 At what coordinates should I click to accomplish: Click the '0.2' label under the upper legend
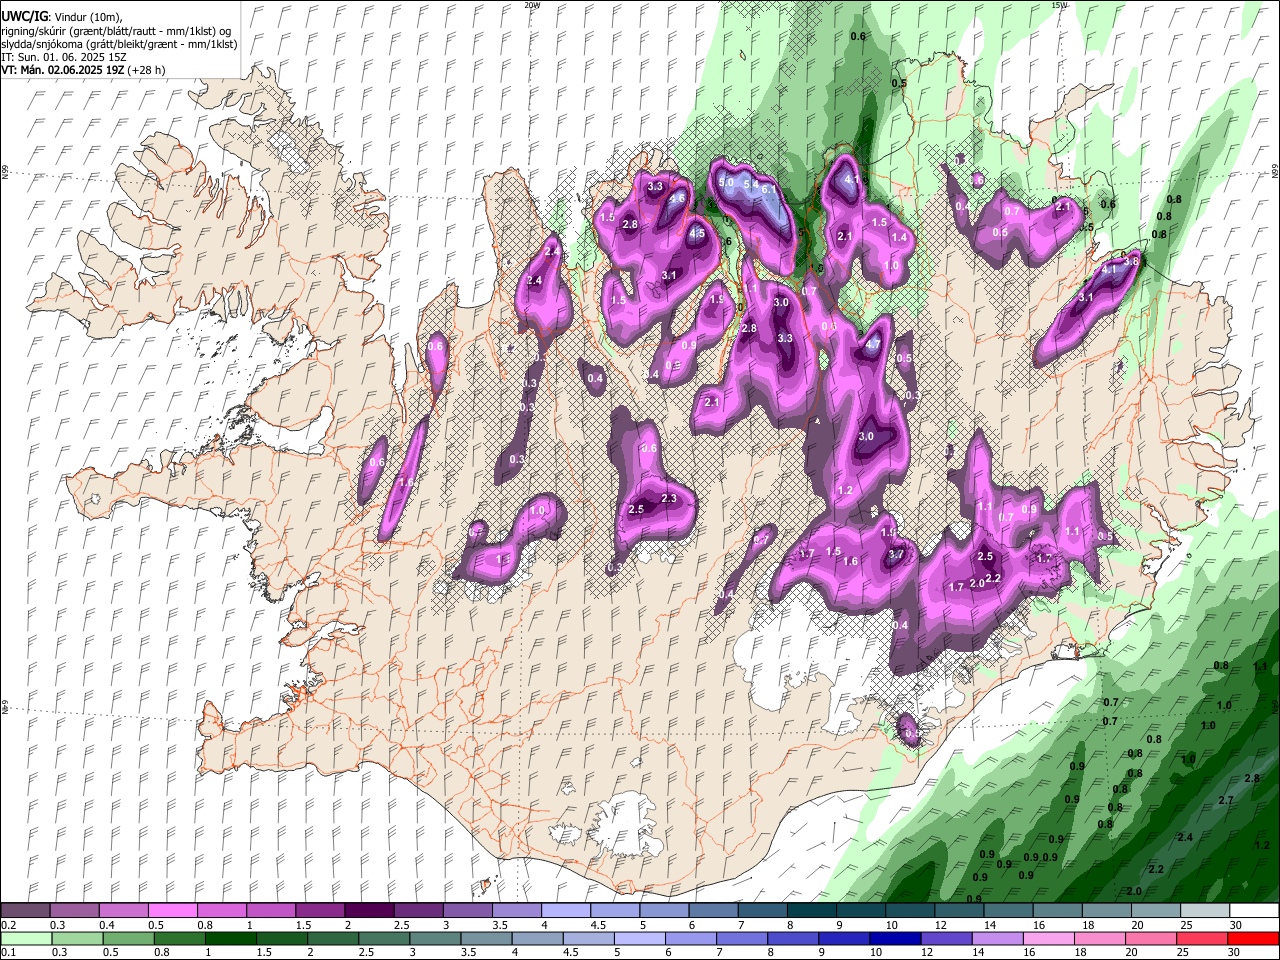tap(7, 925)
